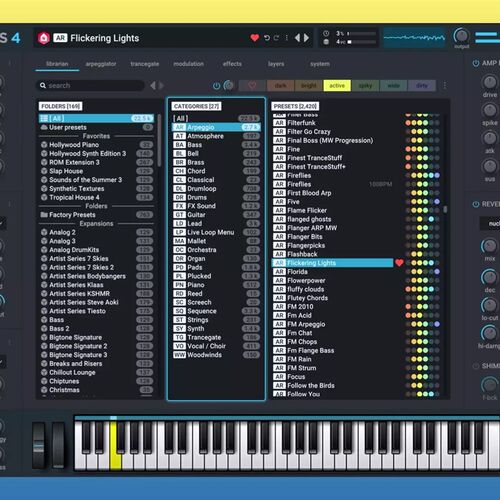Viewport: 500px width, 500px height.
Task: Click the magnifier icon in the search box
Action: point(43,86)
